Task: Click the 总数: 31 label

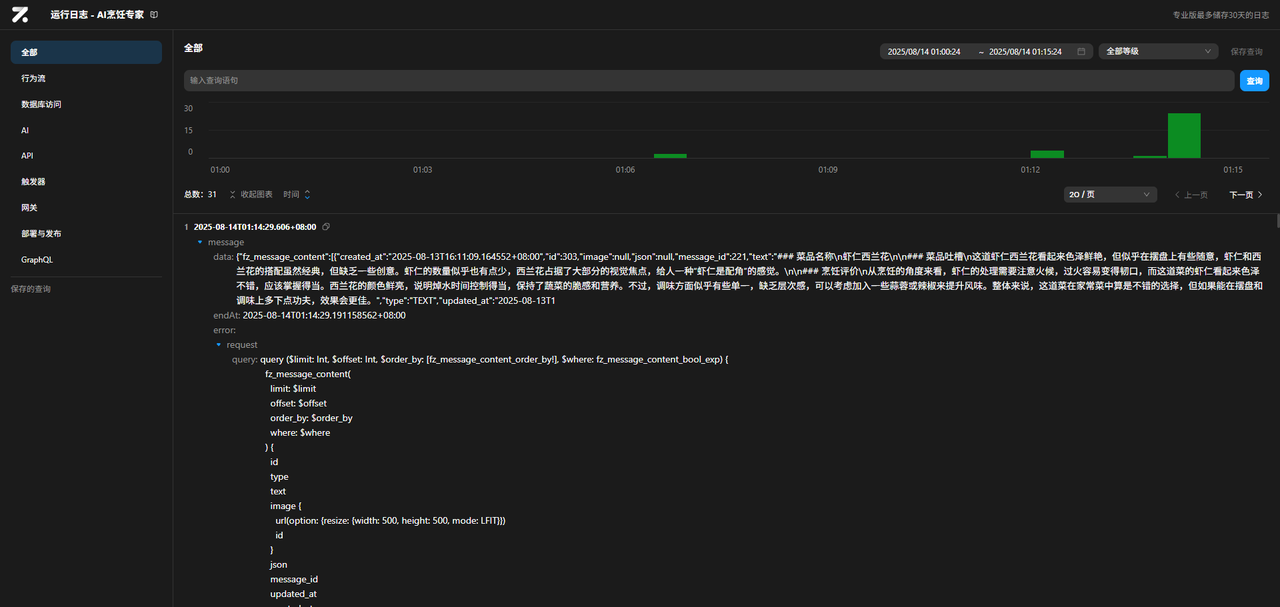Action: [x=200, y=194]
